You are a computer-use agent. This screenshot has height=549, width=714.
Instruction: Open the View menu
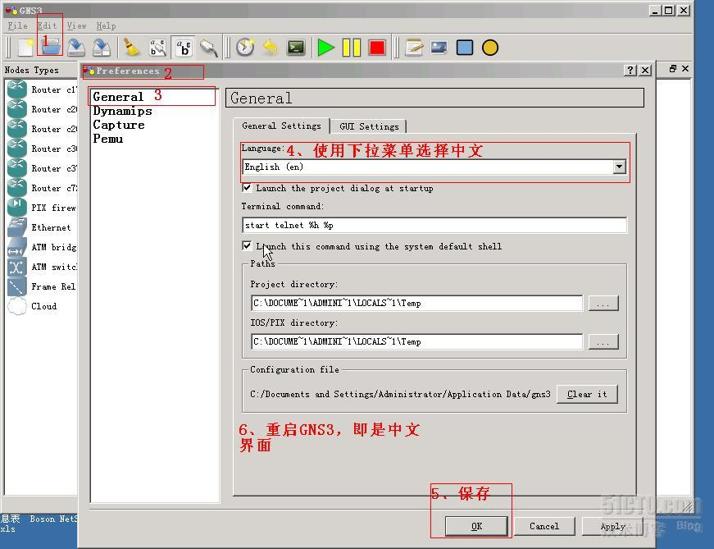click(x=76, y=25)
